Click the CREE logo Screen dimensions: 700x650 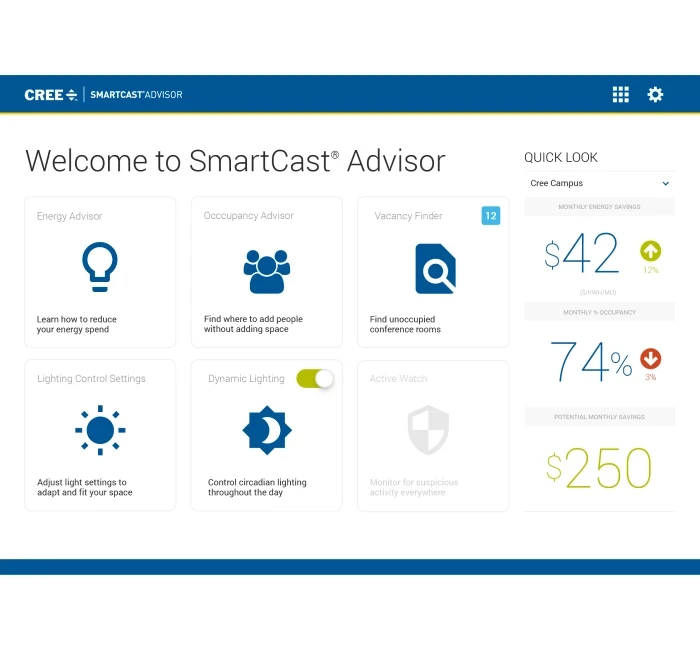[x=51, y=95]
